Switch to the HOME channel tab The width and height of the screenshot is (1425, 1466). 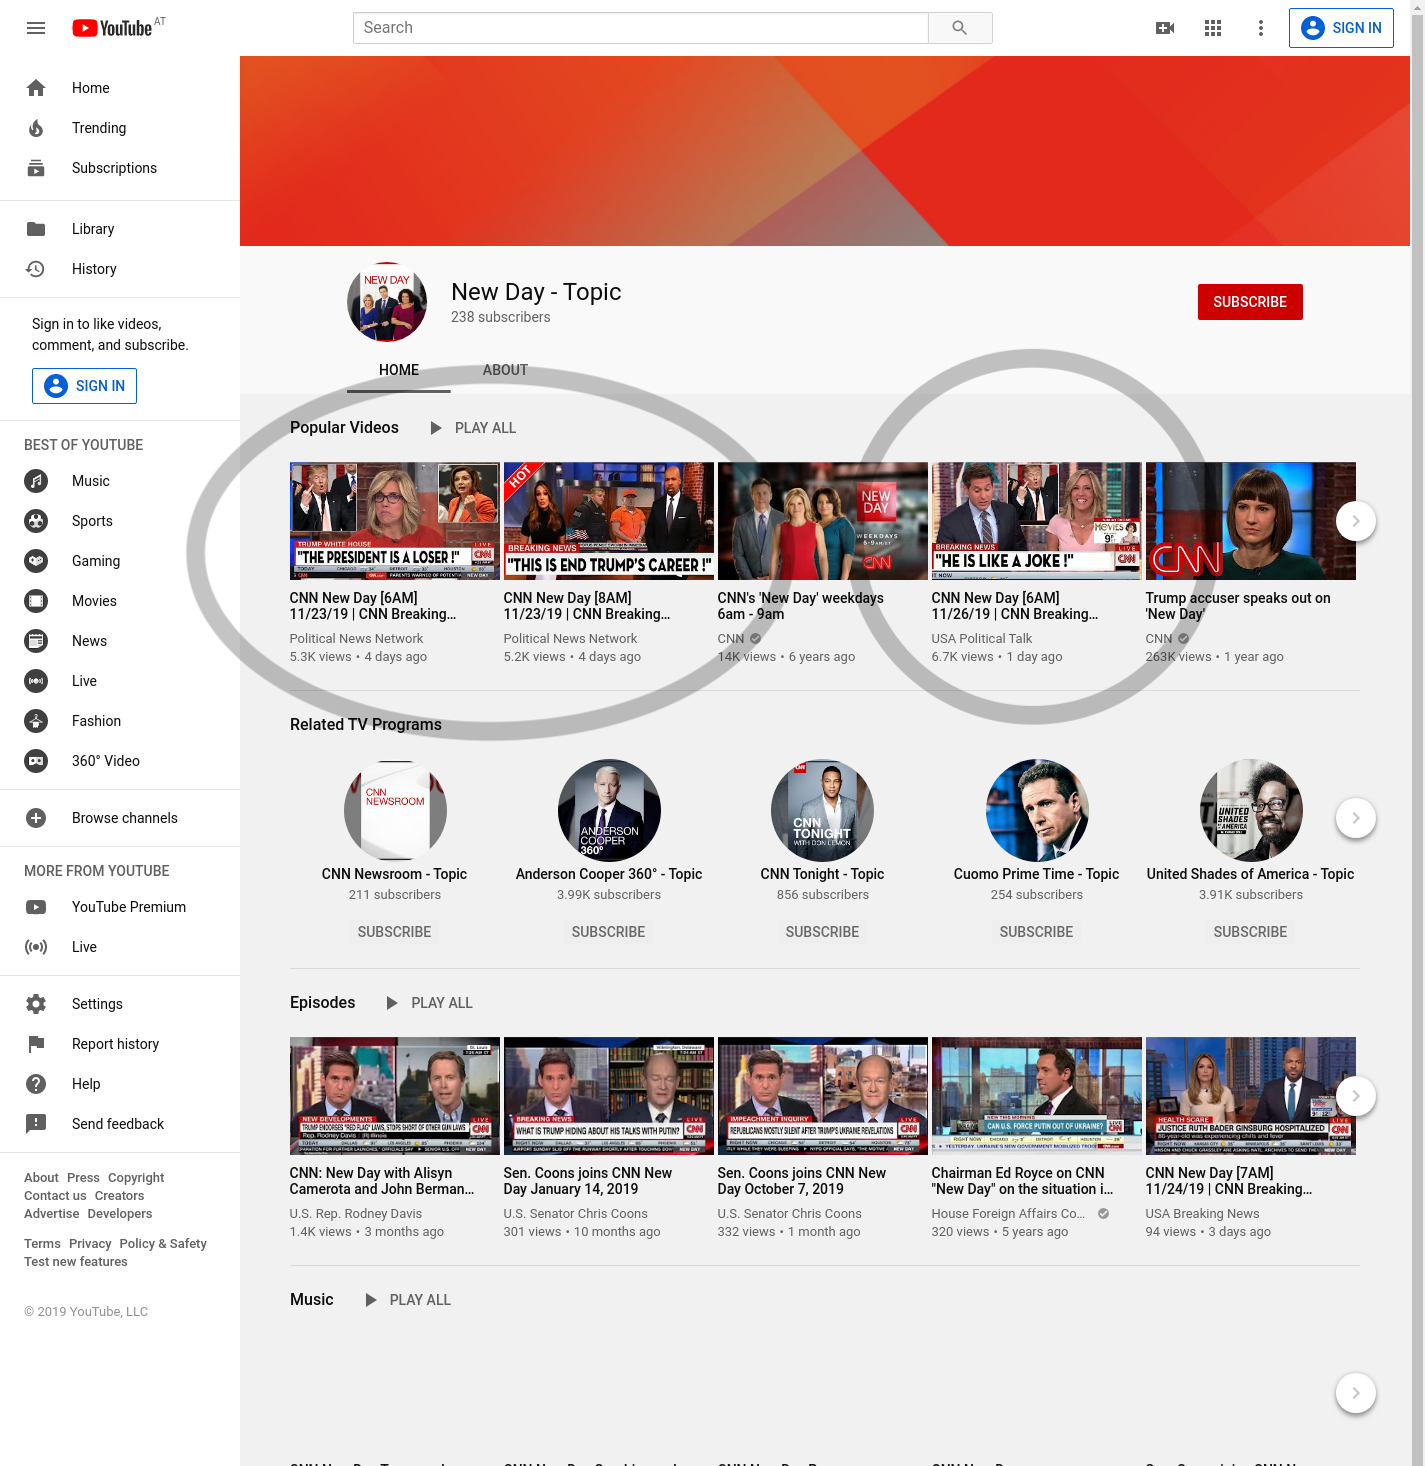tap(399, 370)
